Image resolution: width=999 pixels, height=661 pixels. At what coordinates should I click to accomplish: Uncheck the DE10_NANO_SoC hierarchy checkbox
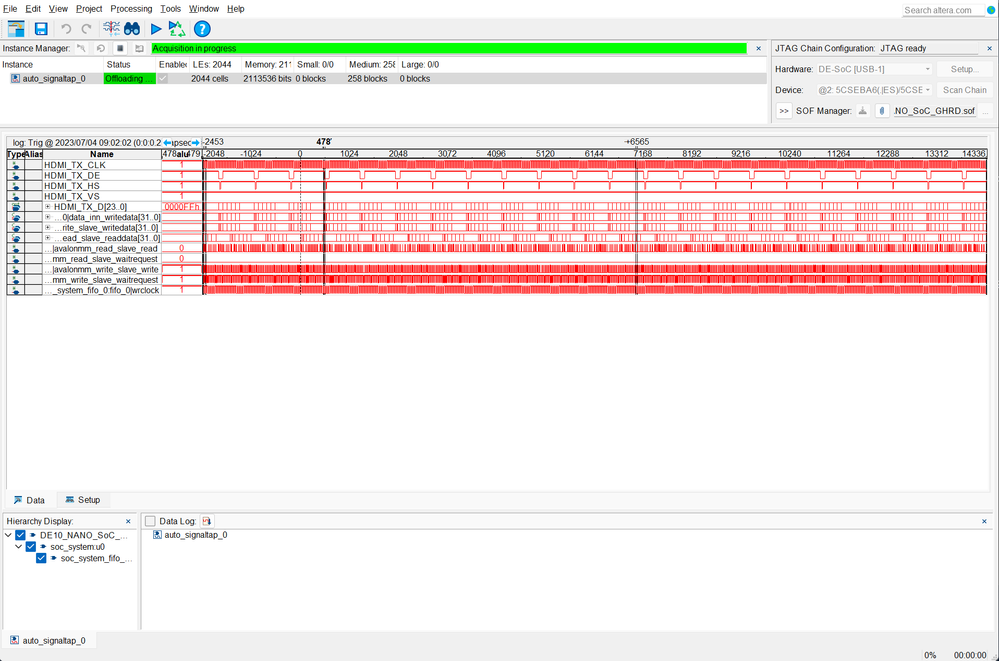[x=20, y=535]
